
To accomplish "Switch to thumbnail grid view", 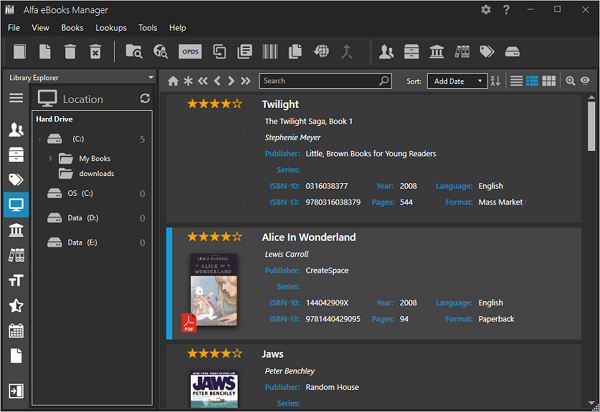I will 549,81.
